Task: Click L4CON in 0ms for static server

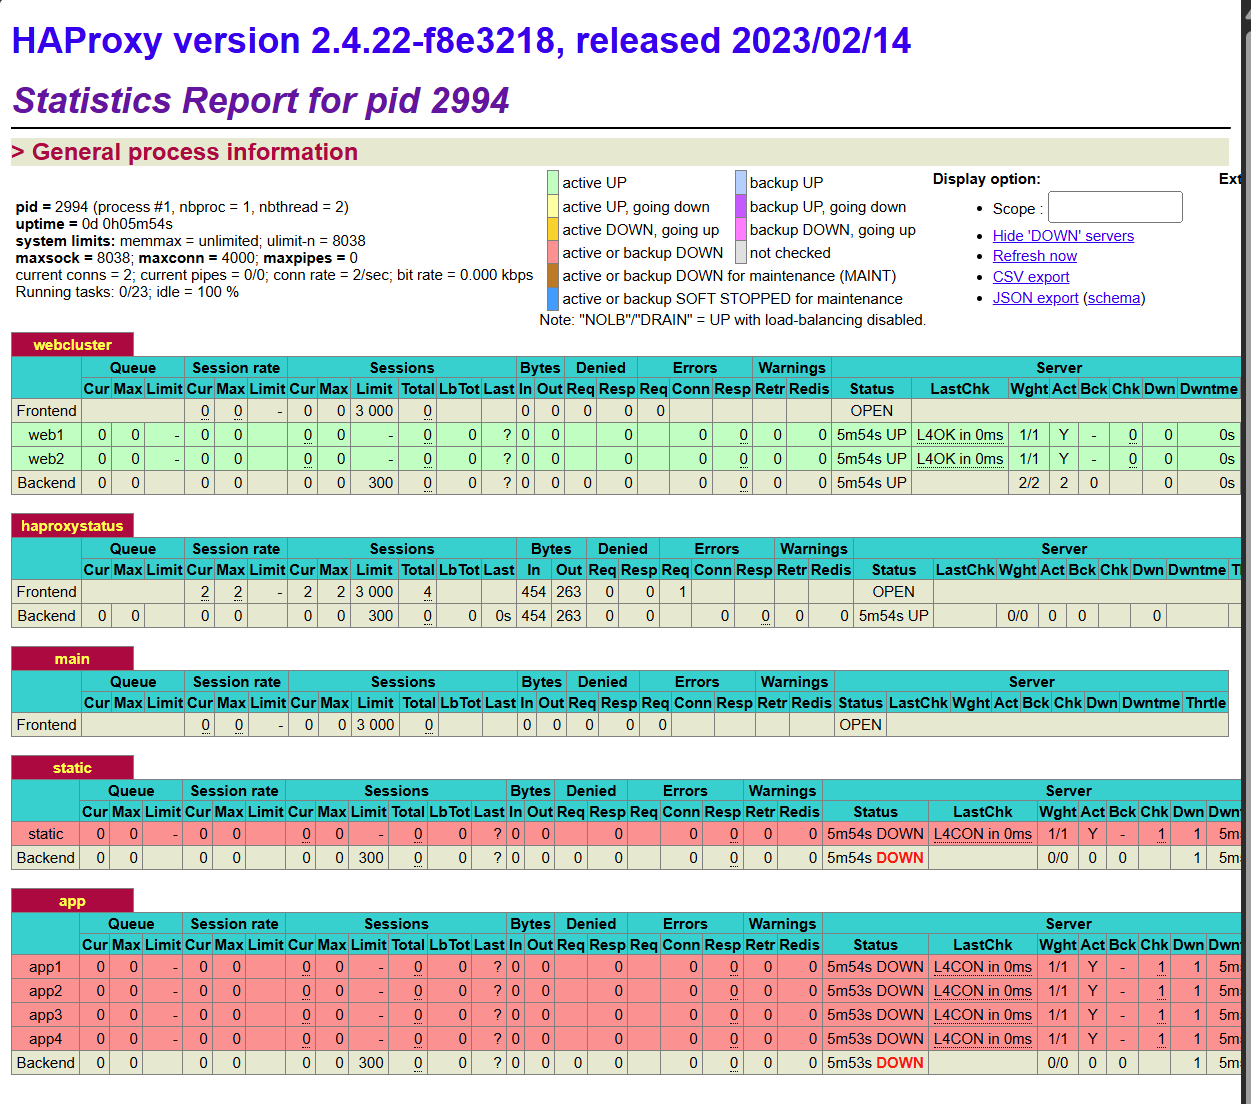Action: (x=983, y=834)
